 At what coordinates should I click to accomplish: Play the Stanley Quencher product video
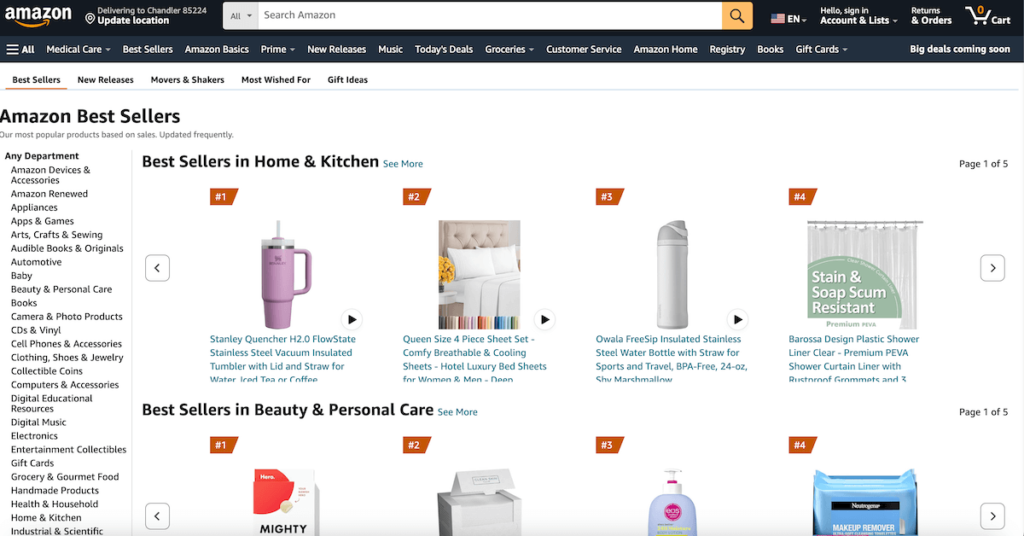pyautogui.click(x=351, y=319)
